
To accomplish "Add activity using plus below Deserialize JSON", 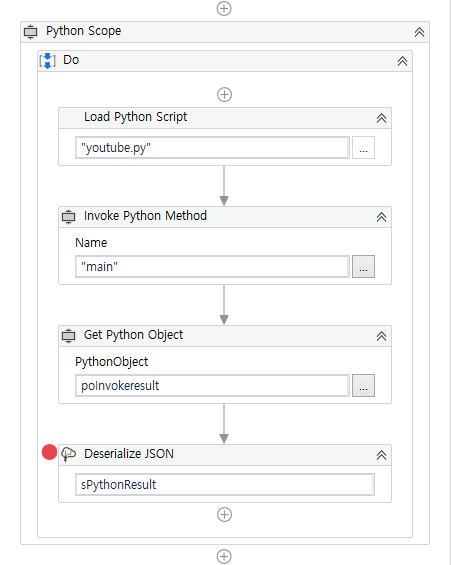I will [x=224, y=515].
